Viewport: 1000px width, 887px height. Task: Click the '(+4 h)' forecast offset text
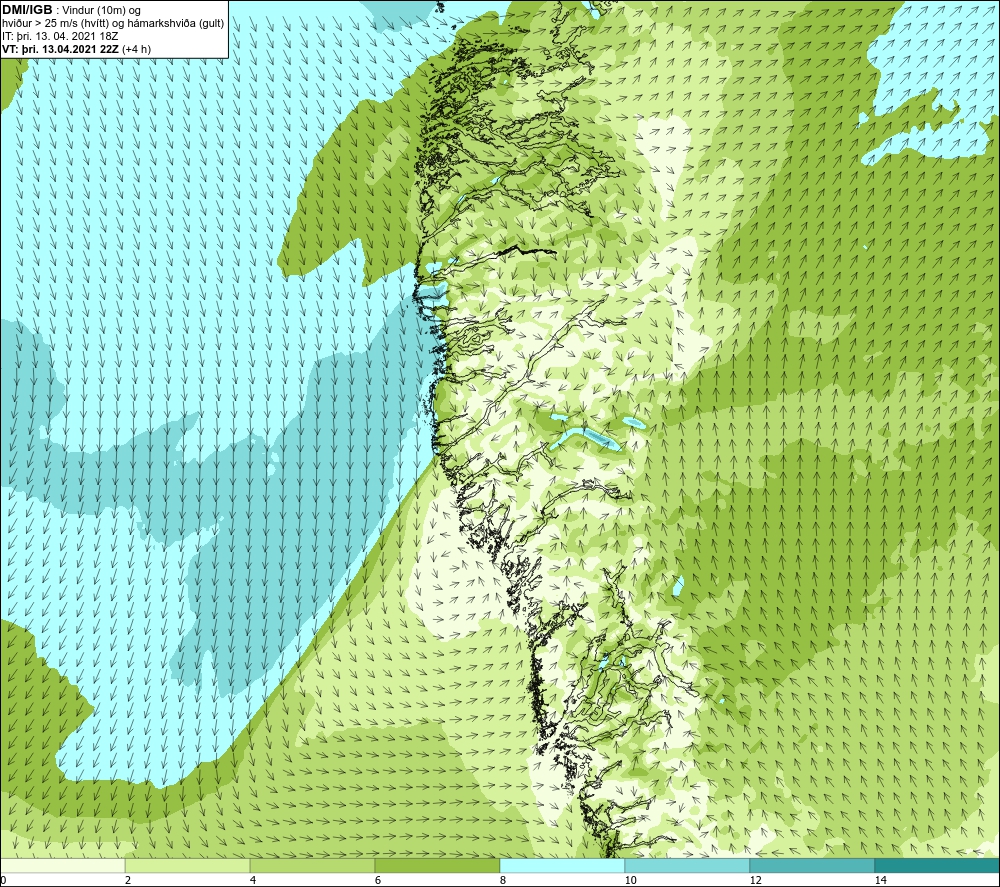pyautogui.click(x=136, y=49)
